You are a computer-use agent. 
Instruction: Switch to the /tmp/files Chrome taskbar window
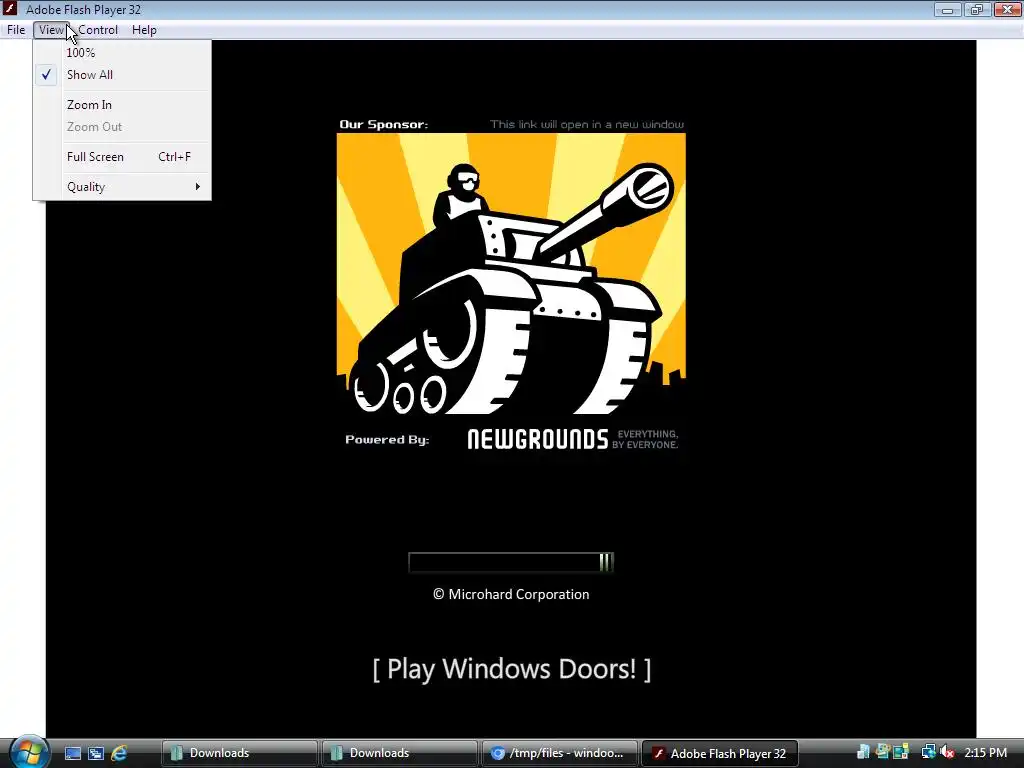560,754
